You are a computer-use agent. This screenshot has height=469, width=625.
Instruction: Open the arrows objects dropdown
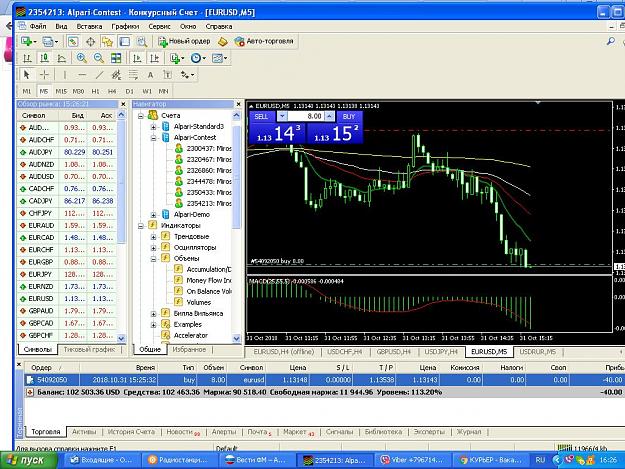(x=187, y=75)
